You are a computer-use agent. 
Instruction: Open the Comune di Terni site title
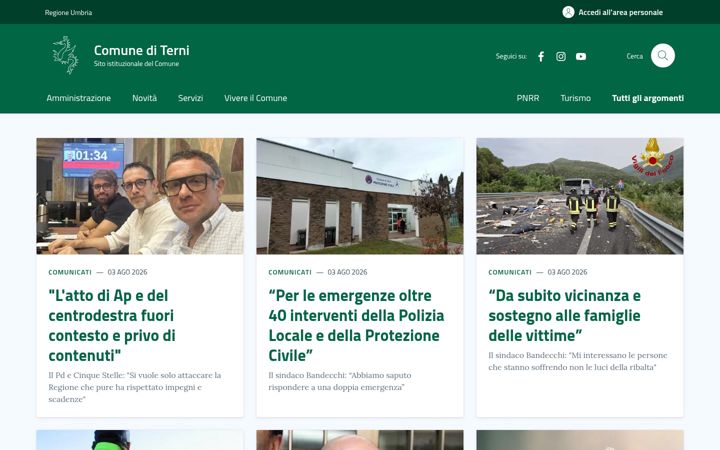pyautogui.click(x=141, y=50)
